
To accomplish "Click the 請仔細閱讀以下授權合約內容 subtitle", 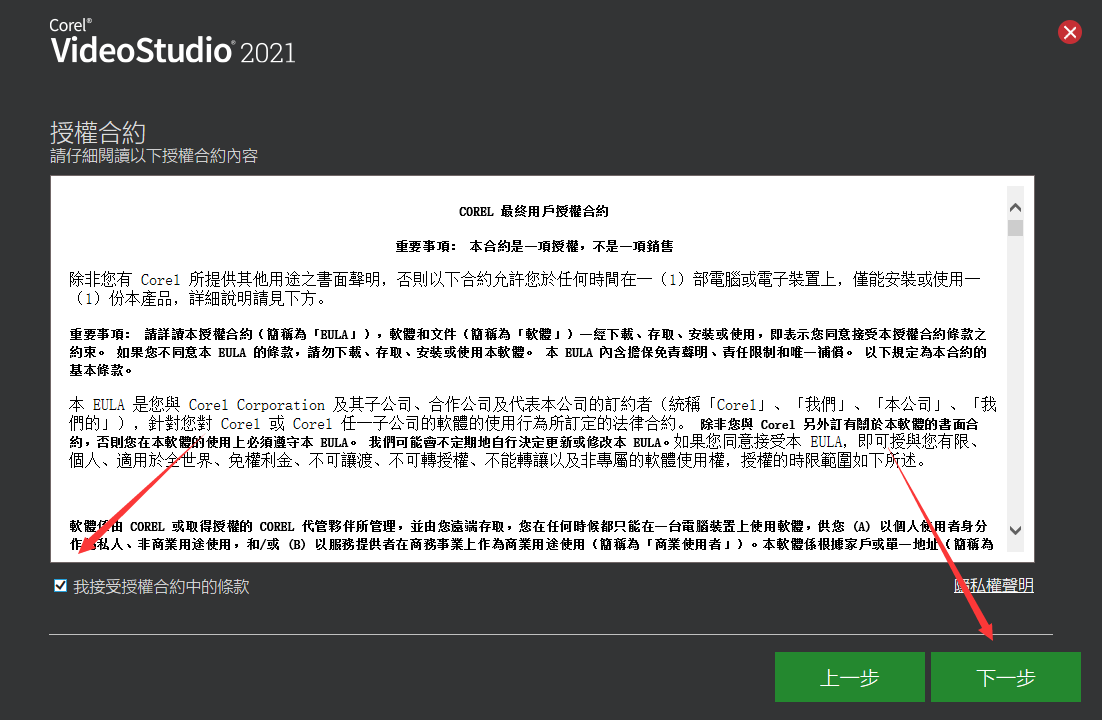I will [x=154, y=156].
